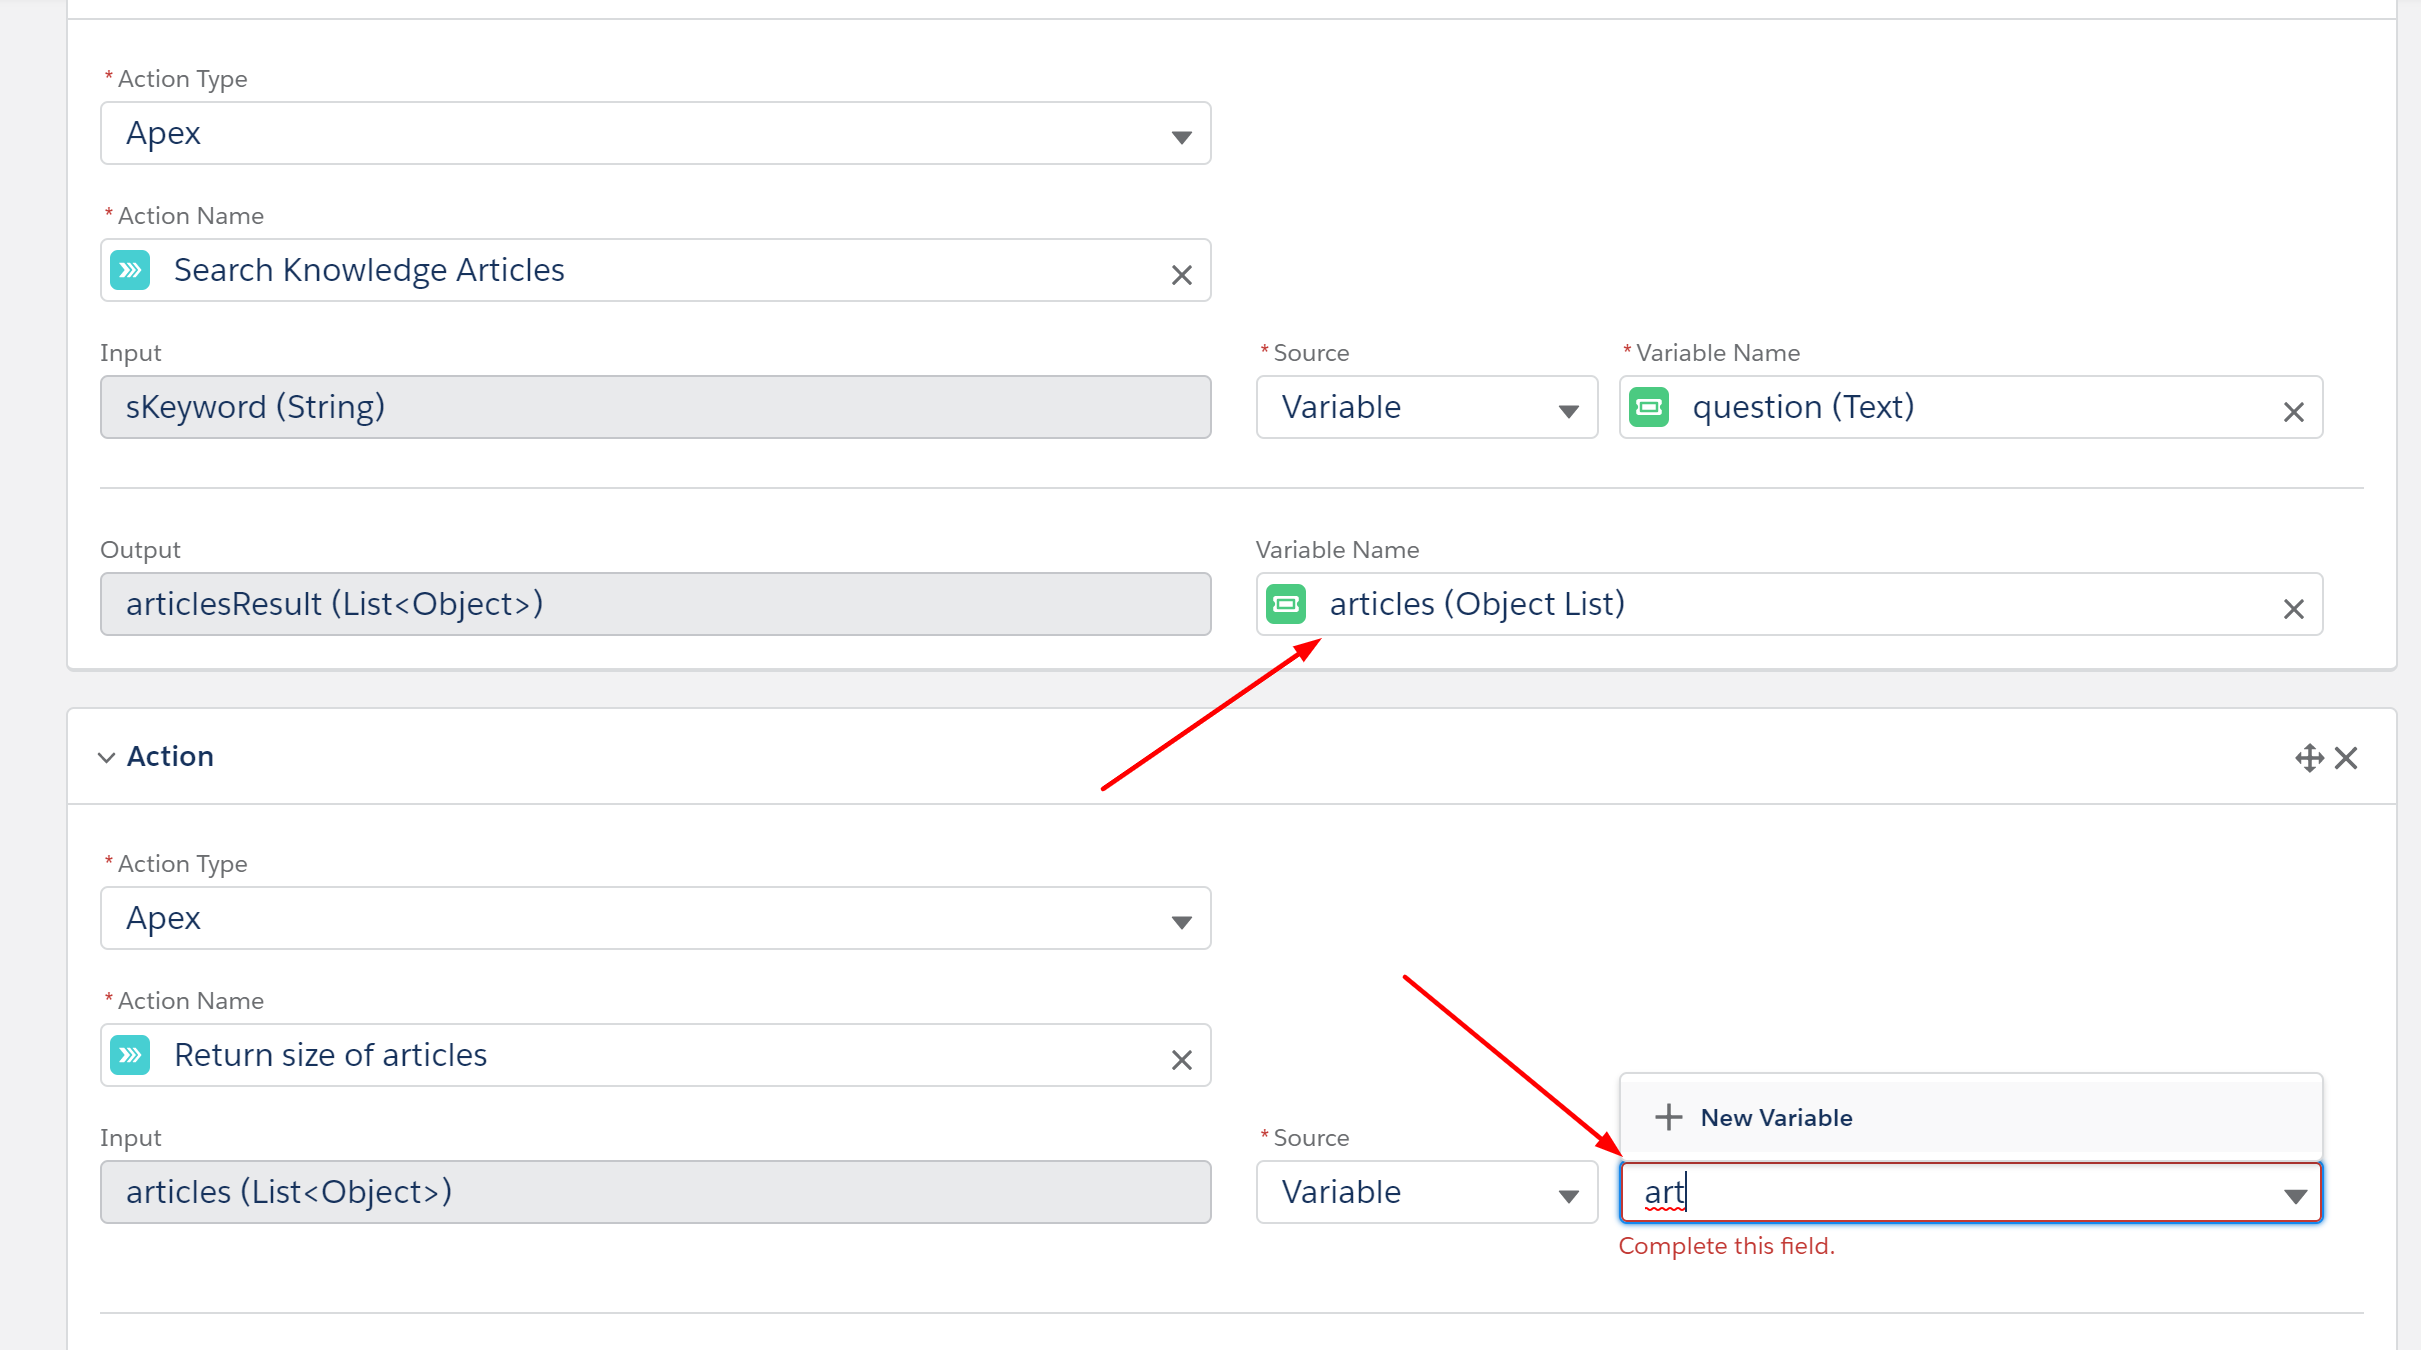Delete the Action section with X icon

point(2346,758)
